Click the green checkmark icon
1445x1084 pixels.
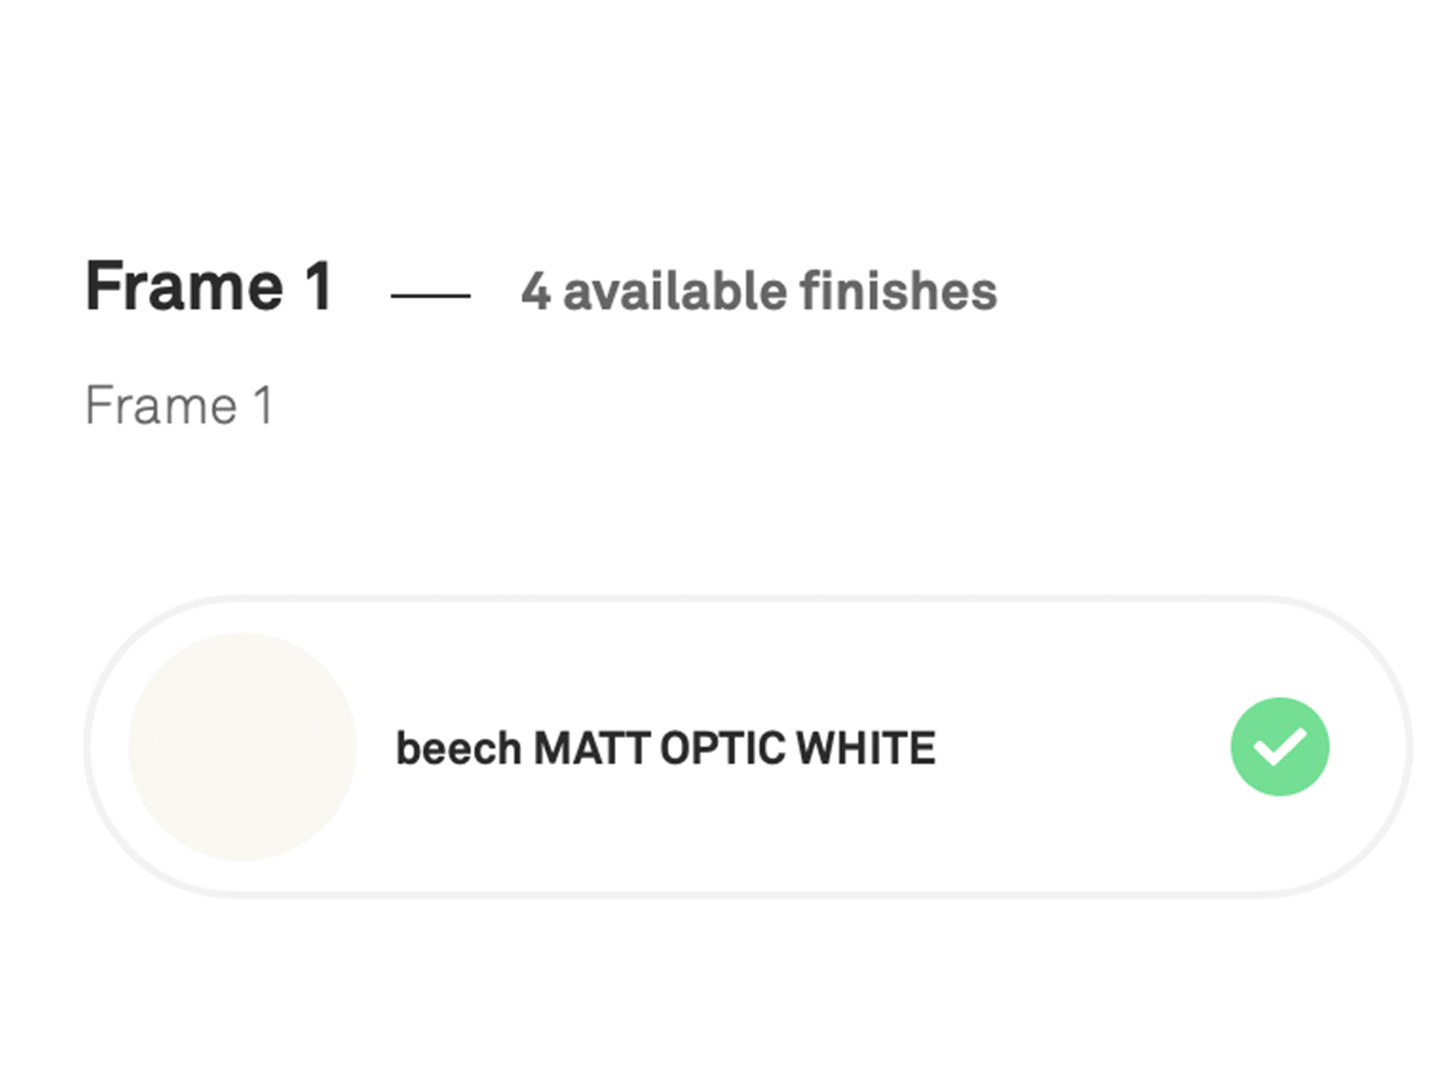point(1279,747)
